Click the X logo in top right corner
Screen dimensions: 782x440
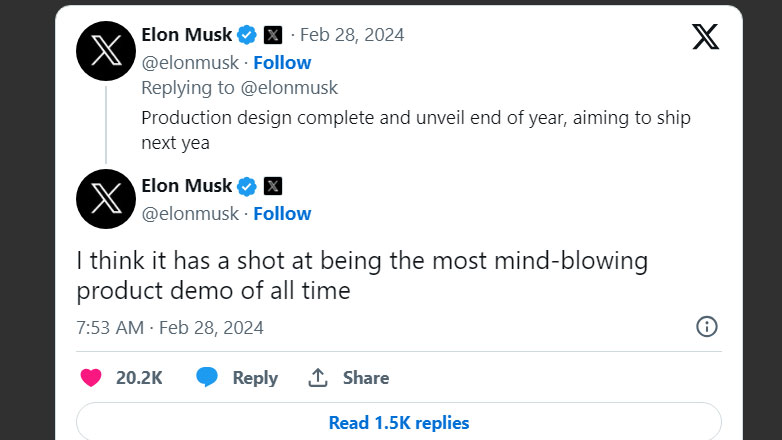705,37
